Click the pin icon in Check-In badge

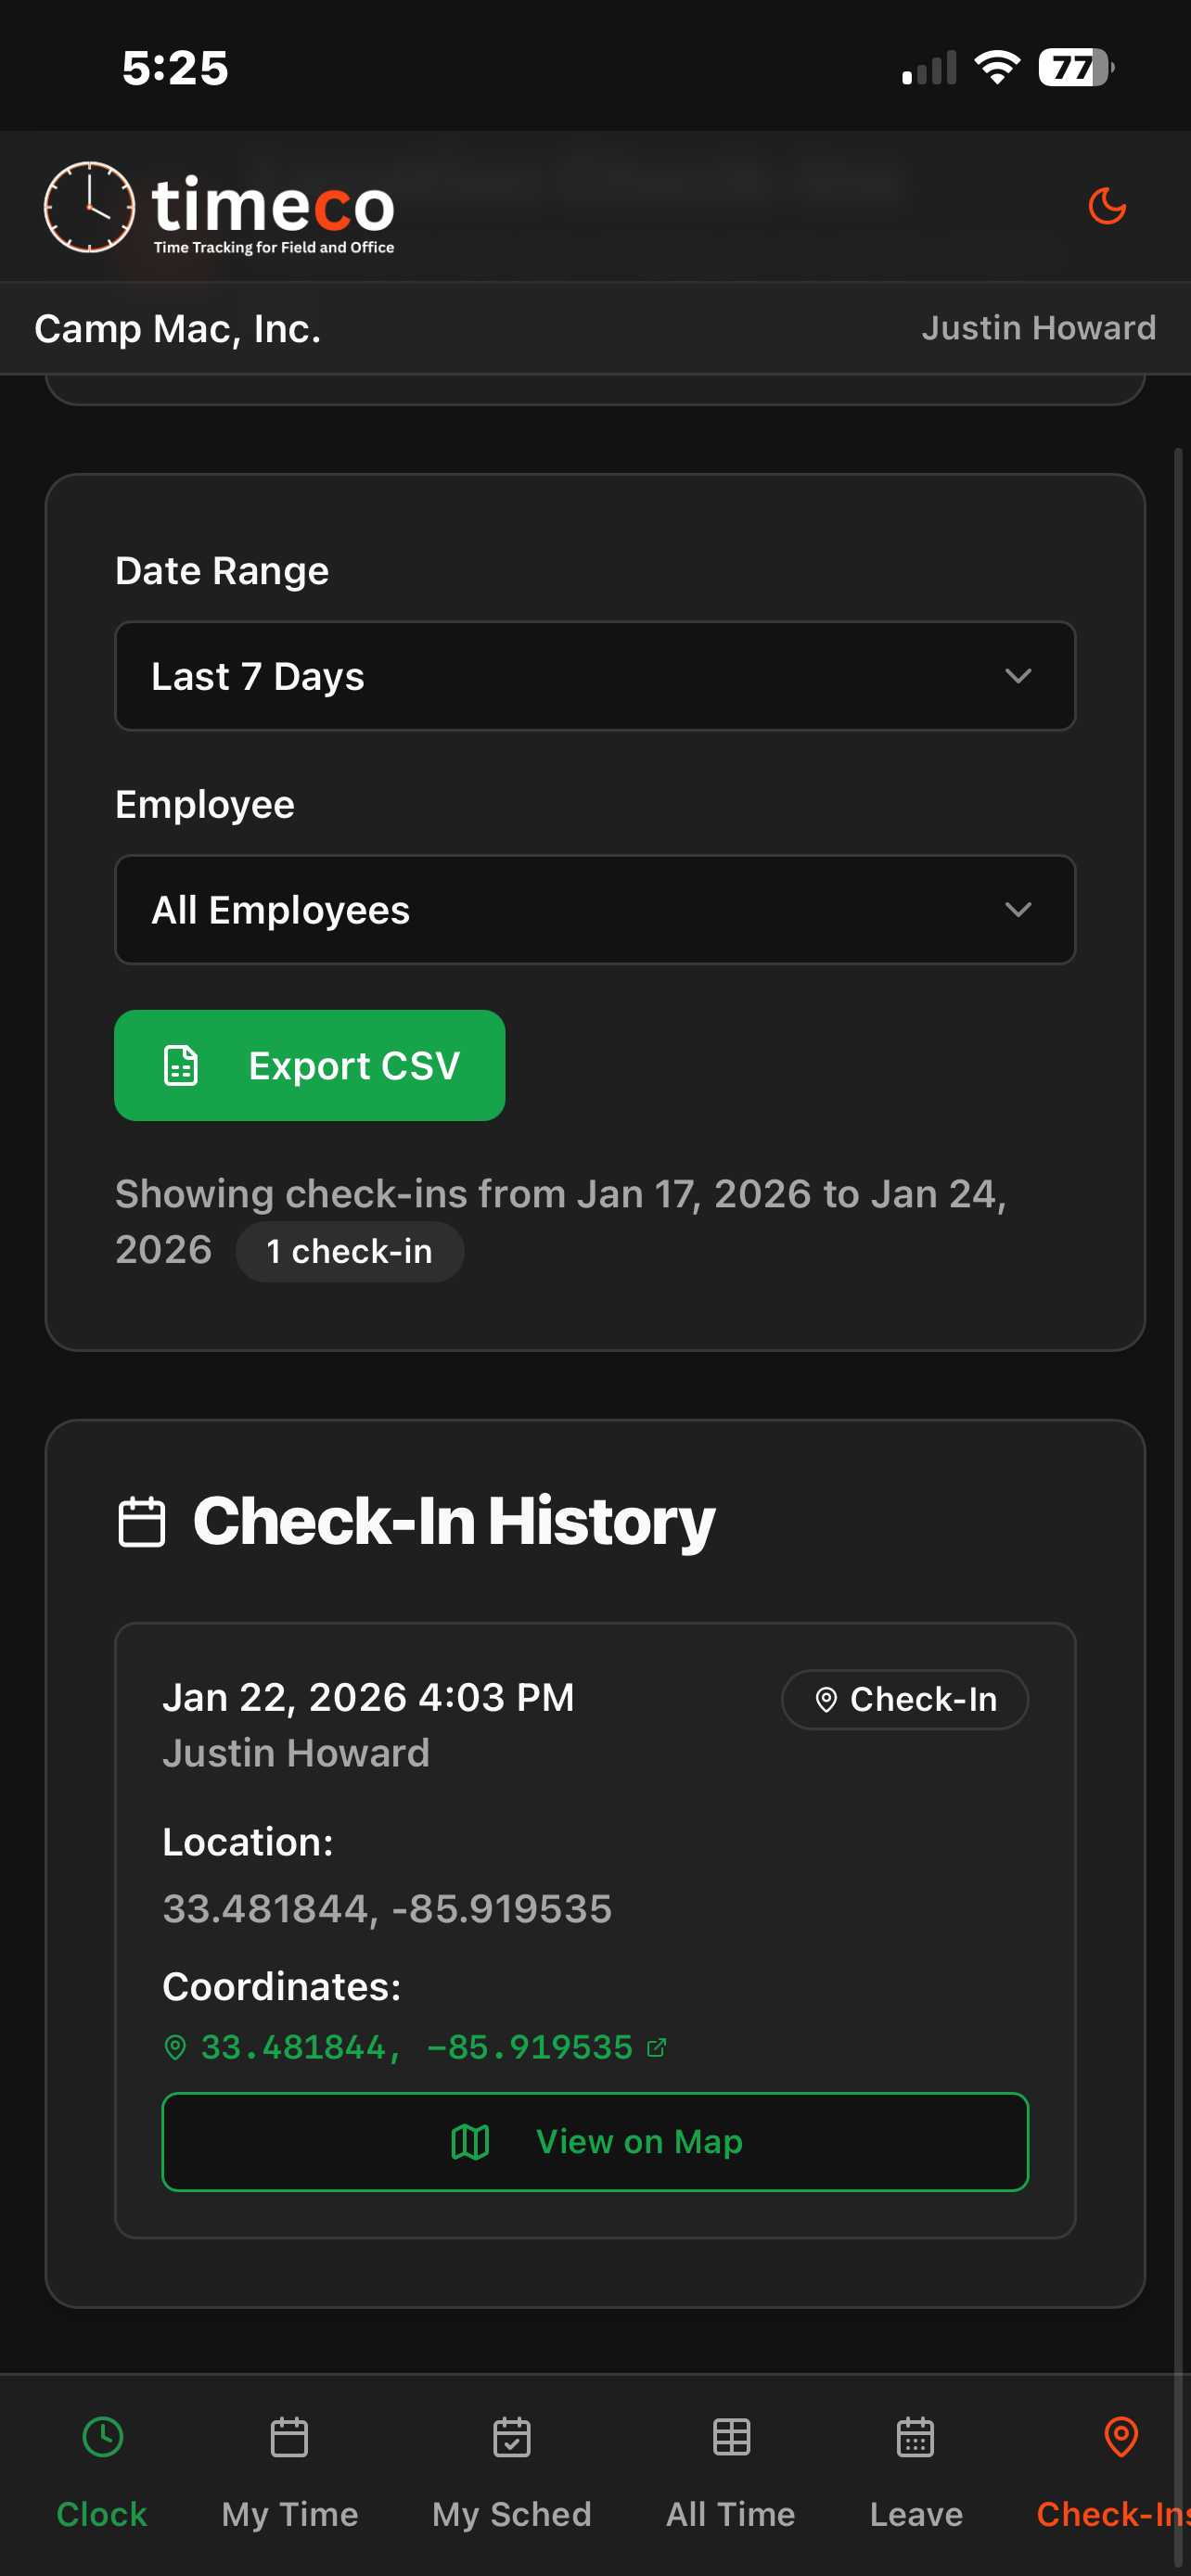(x=826, y=1699)
